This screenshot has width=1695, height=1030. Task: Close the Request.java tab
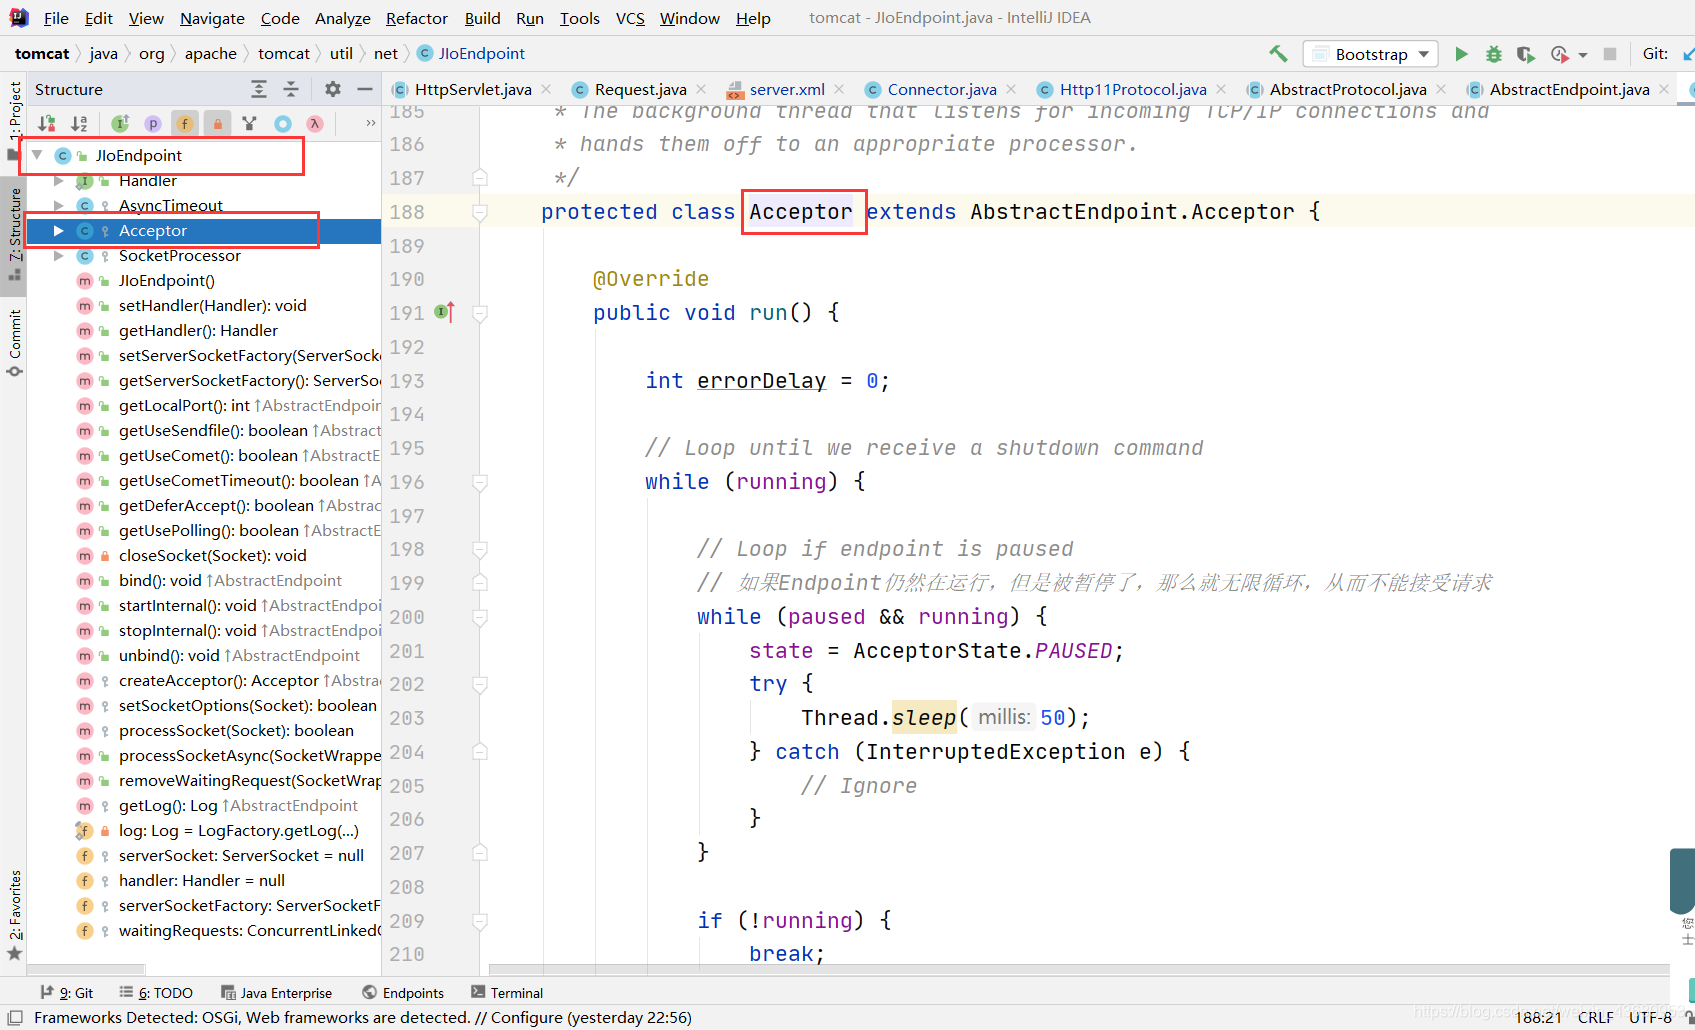pos(701,89)
